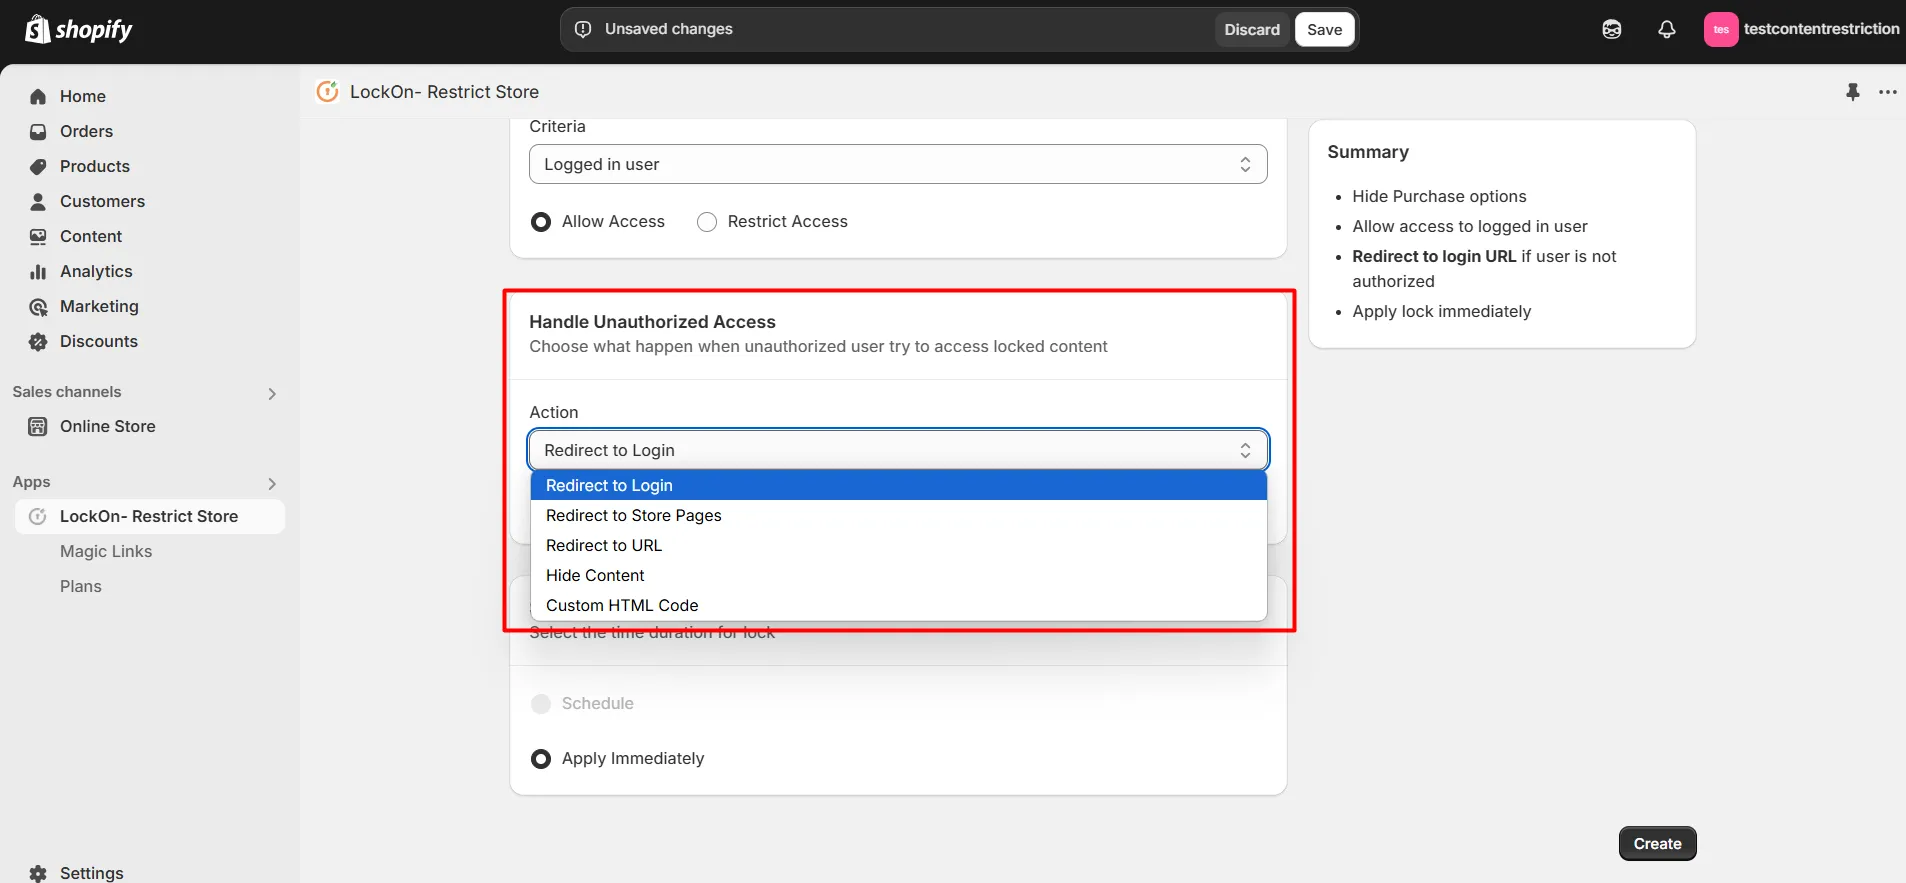Viewport: 1906px width, 883px height.
Task: Click 'Apply lock immediately' summary item
Action: point(1441,311)
